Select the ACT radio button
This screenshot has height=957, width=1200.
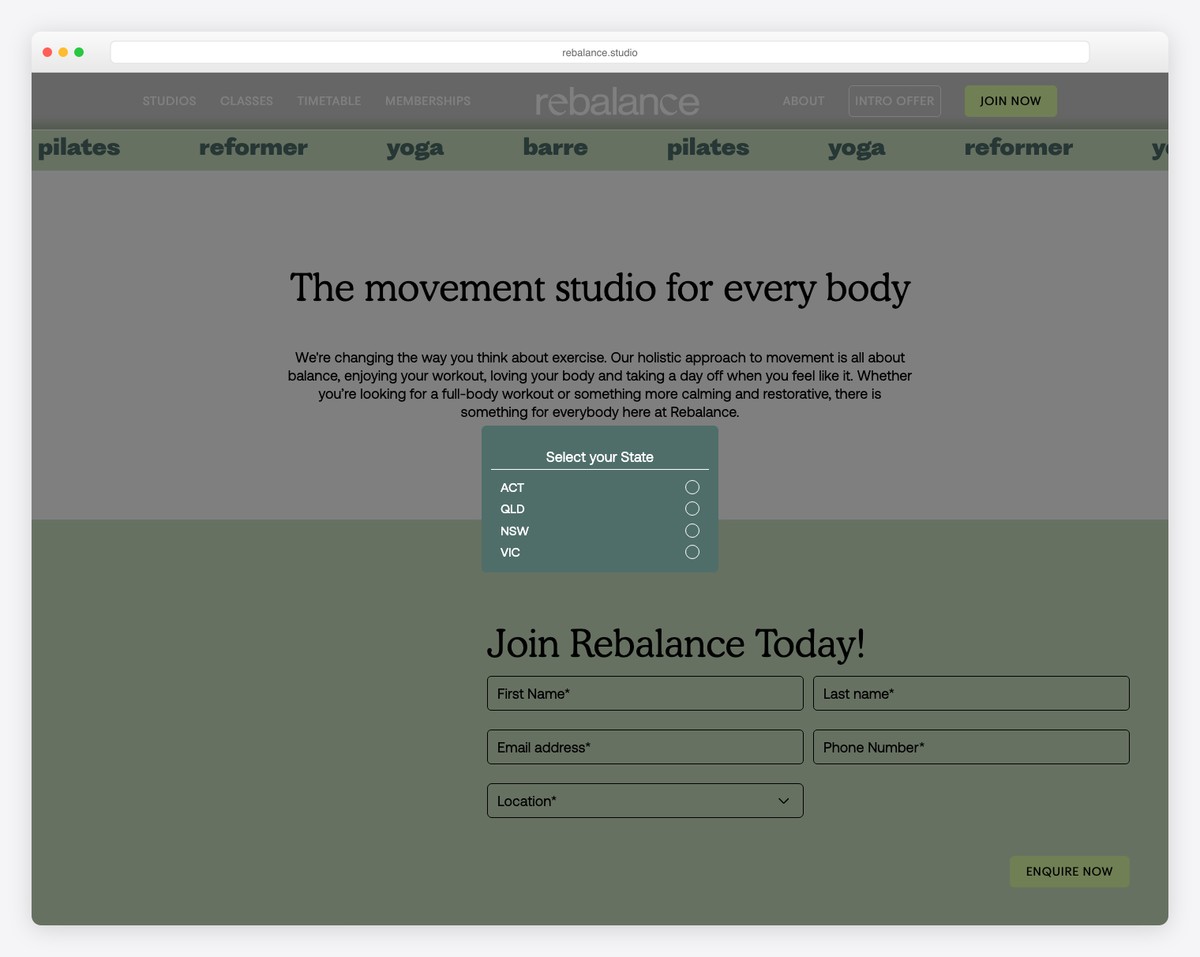pyautogui.click(x=692, y=487)
